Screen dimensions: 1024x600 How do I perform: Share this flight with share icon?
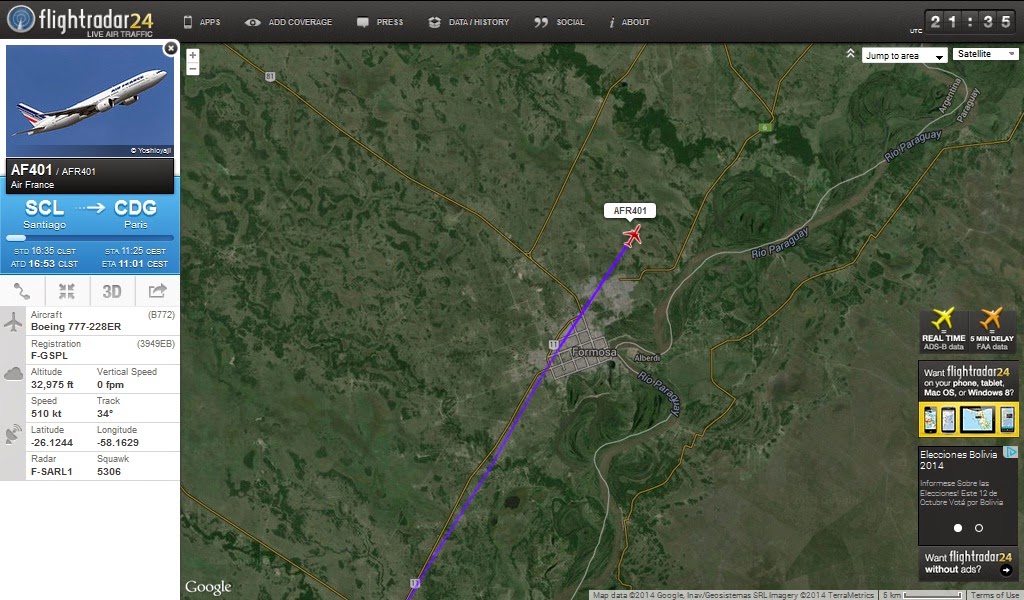click(x=157, y=291)
